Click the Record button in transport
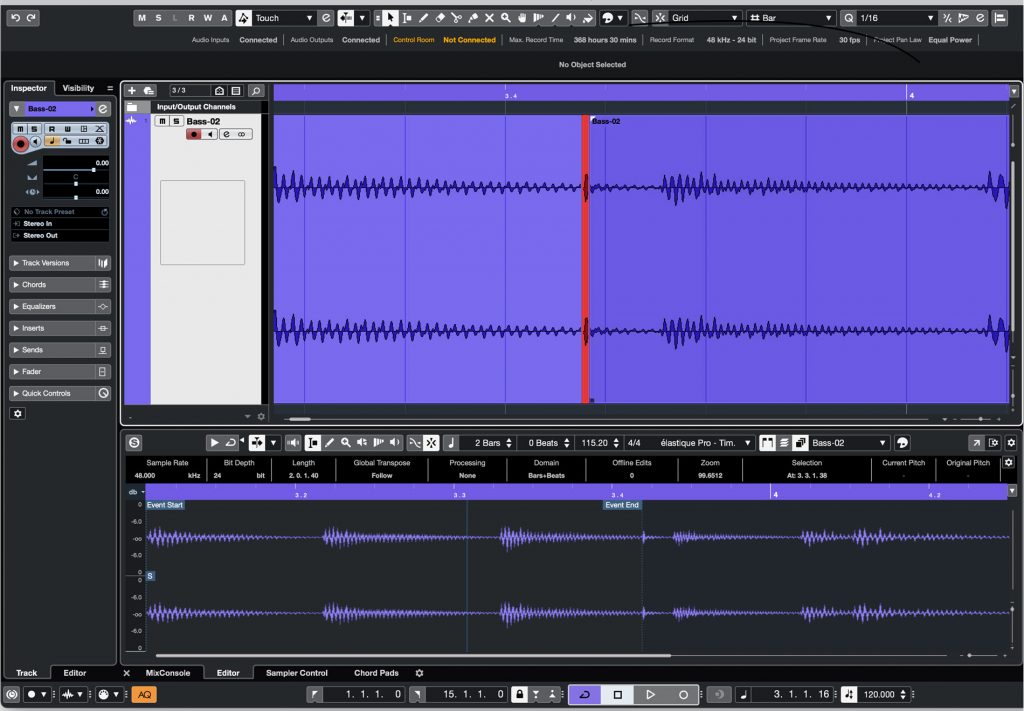1024x711 pixels. tap(683, 695)
